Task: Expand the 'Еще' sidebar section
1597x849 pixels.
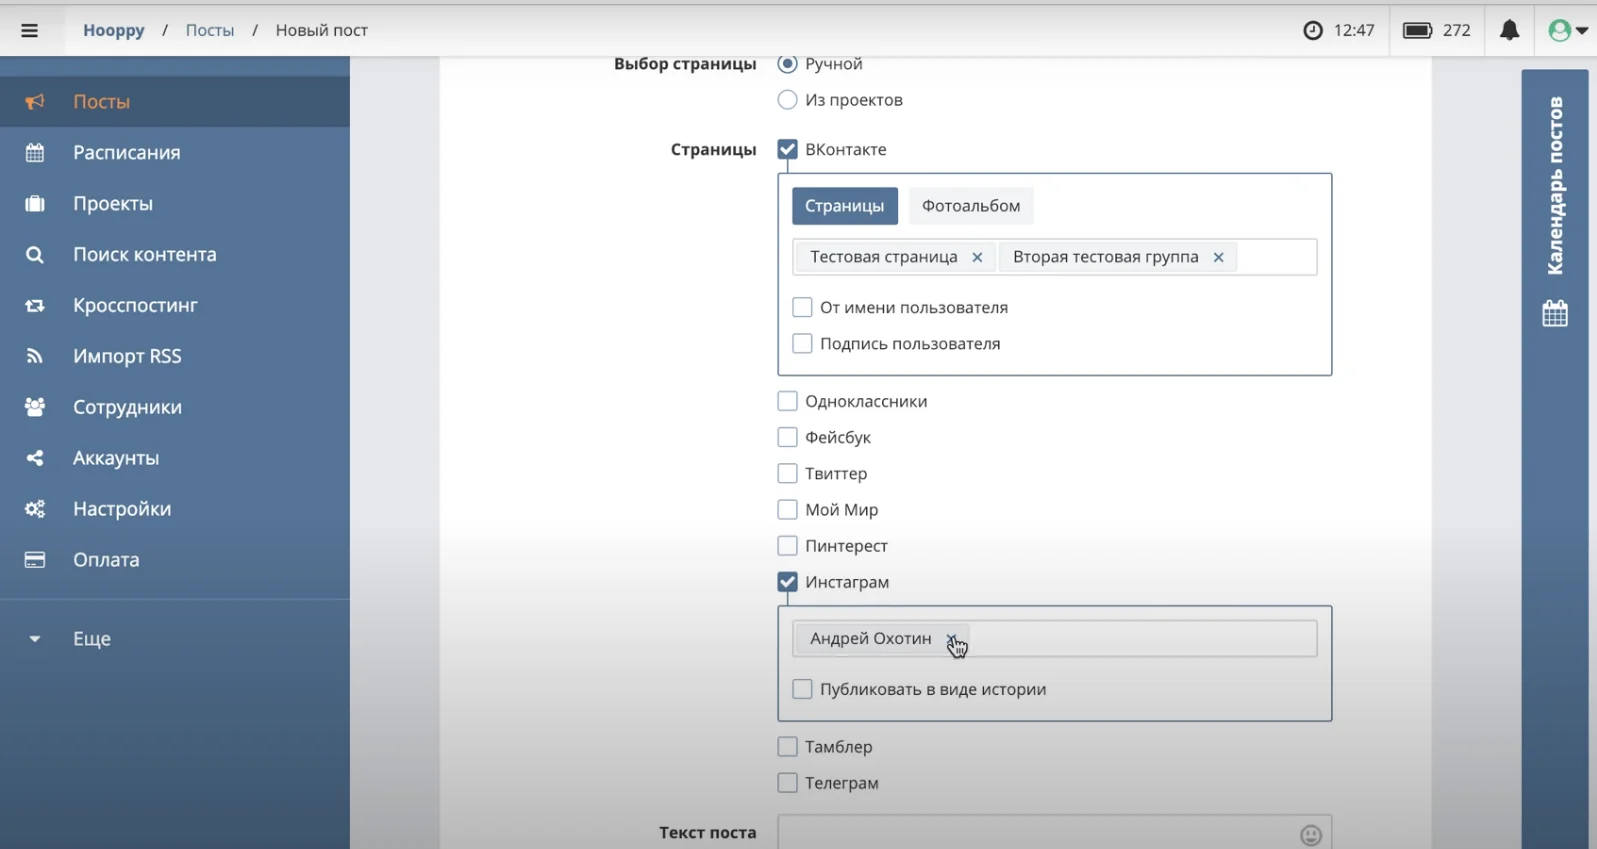Action: coord(91,638)
